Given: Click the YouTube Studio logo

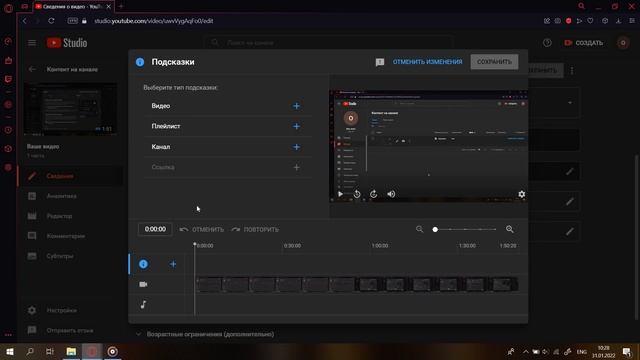Looking at the screenshot, I should point(67,43).
